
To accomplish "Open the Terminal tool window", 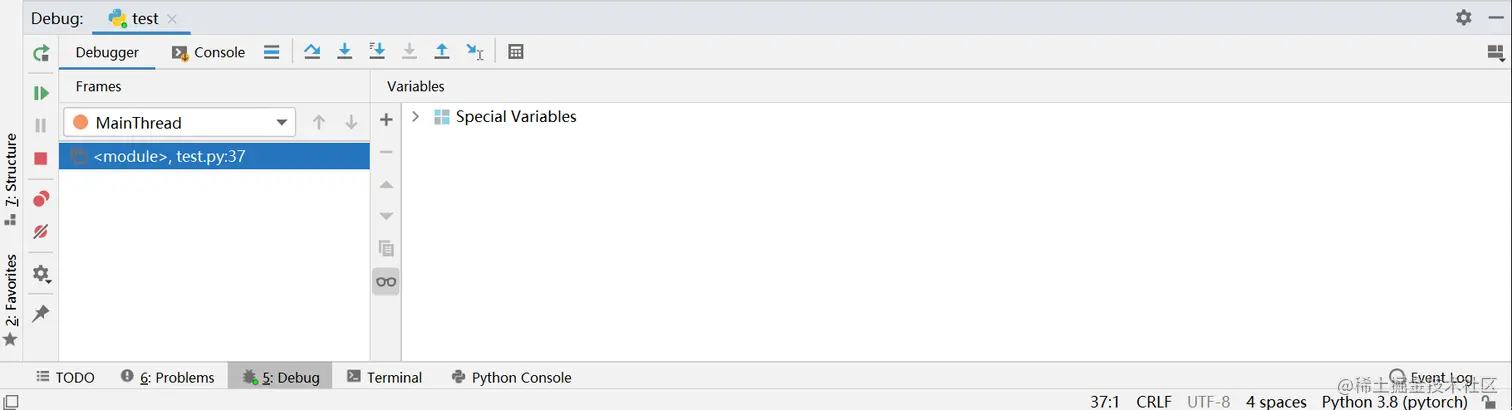I will (x=384, y=377).
